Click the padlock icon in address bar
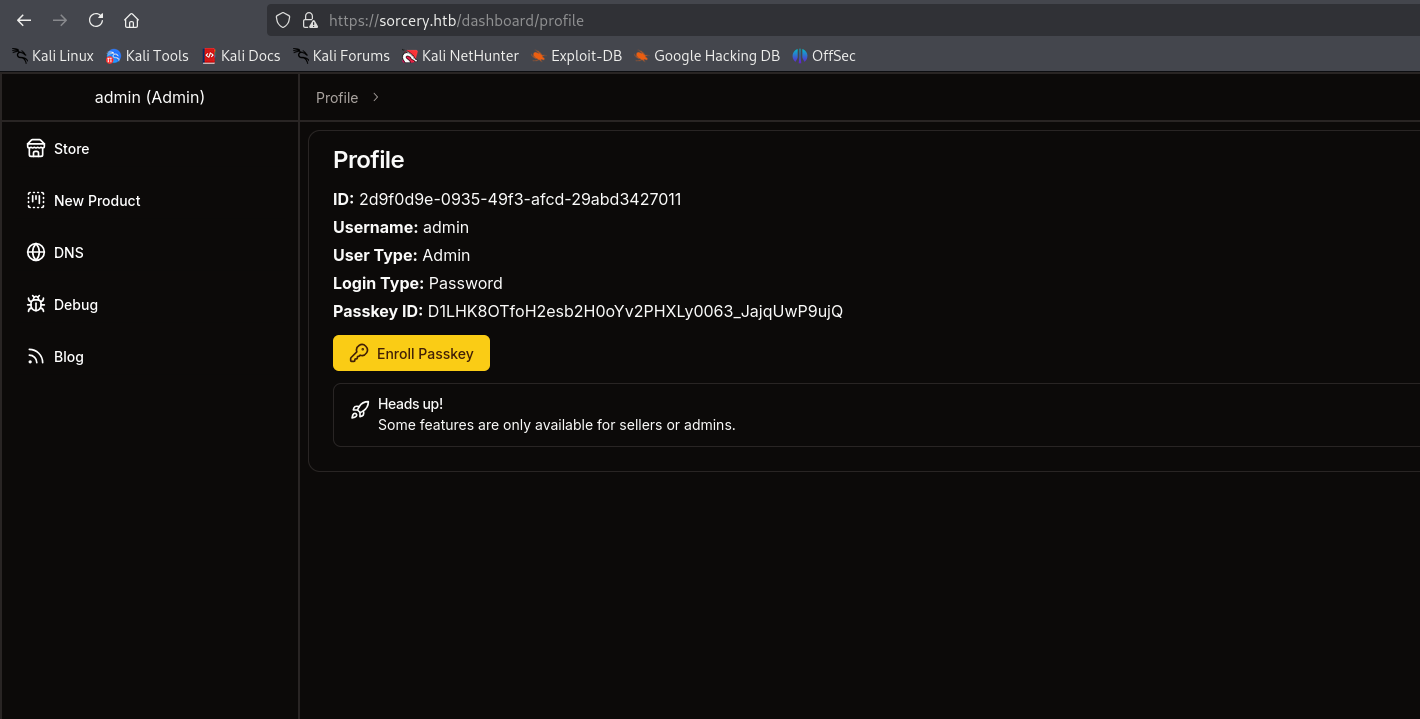This screenshot has height=719, width=1420. click(x=311, y=20)
